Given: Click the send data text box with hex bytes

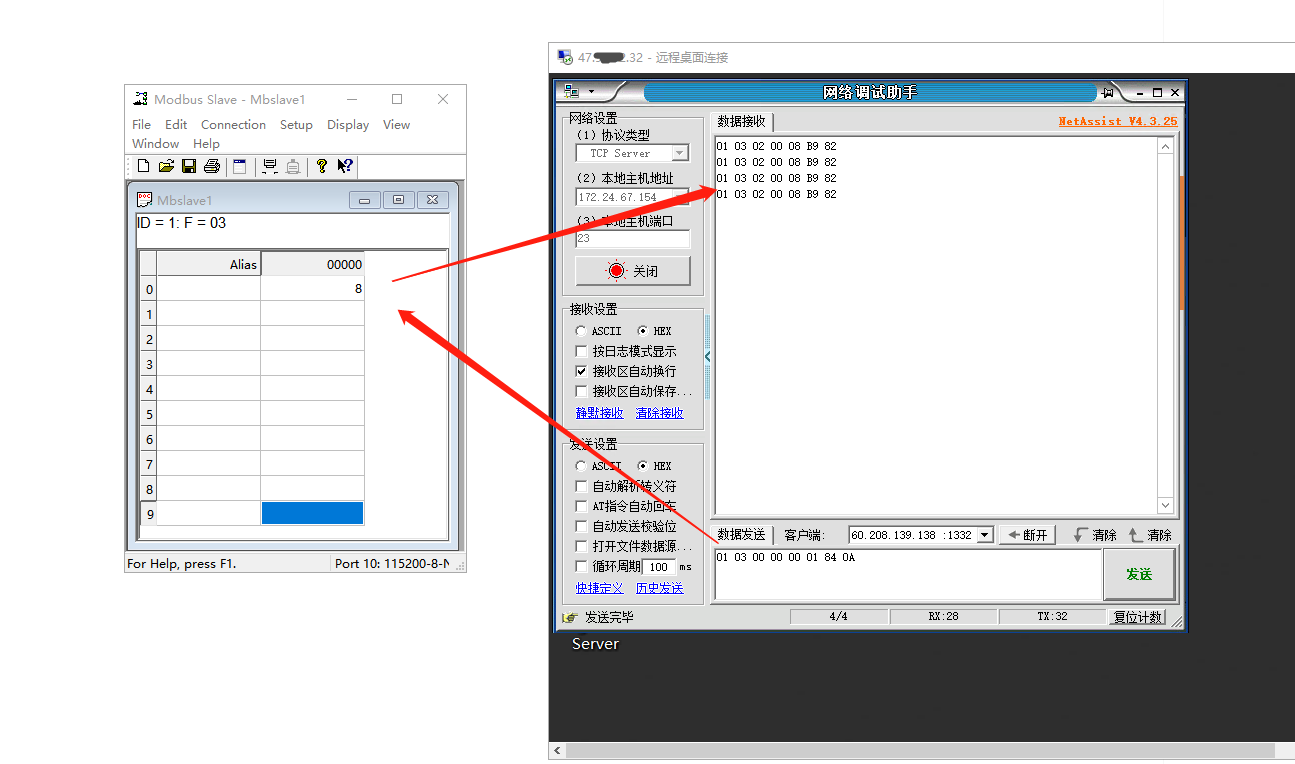Looking at the screenshot, I should (908, 575).
